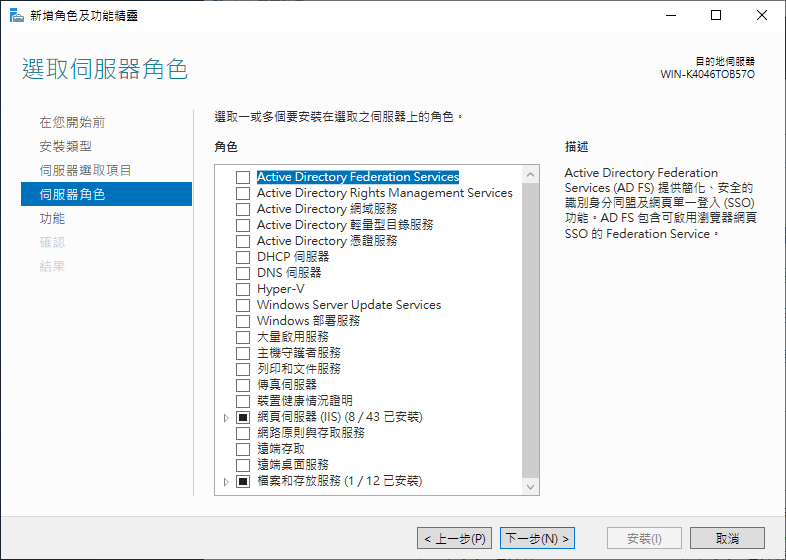Click the 取消 cancel button
This screenshot has height=560, width=786.
point(727,538)
